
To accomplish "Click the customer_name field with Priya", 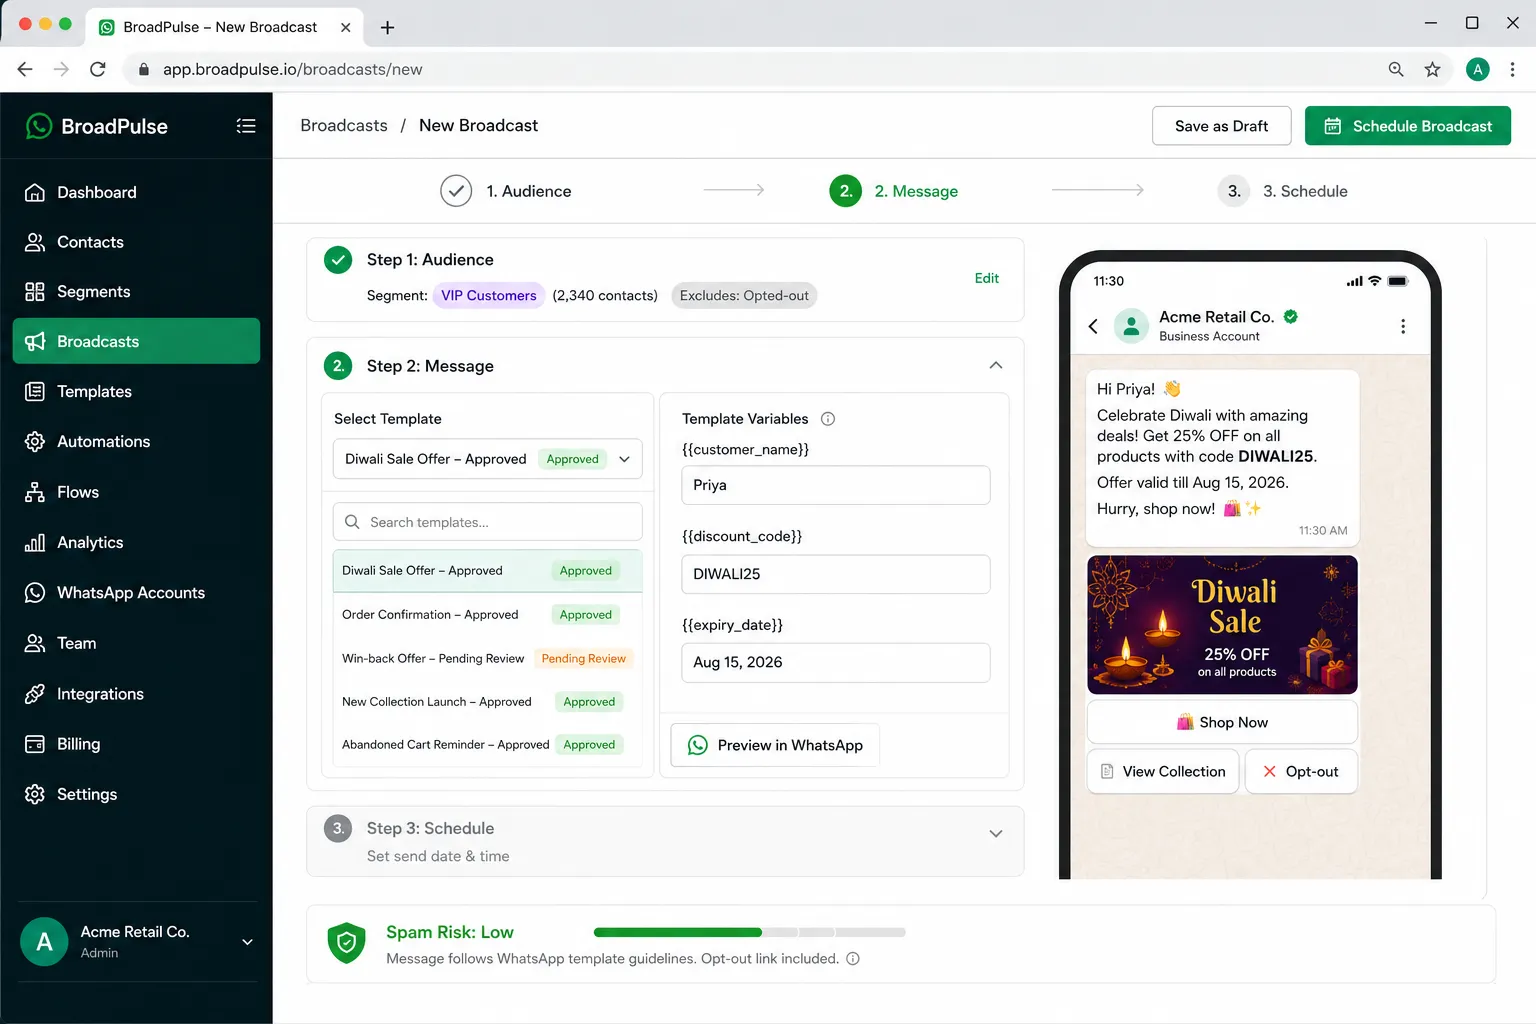I will click(x=836, y=485).
